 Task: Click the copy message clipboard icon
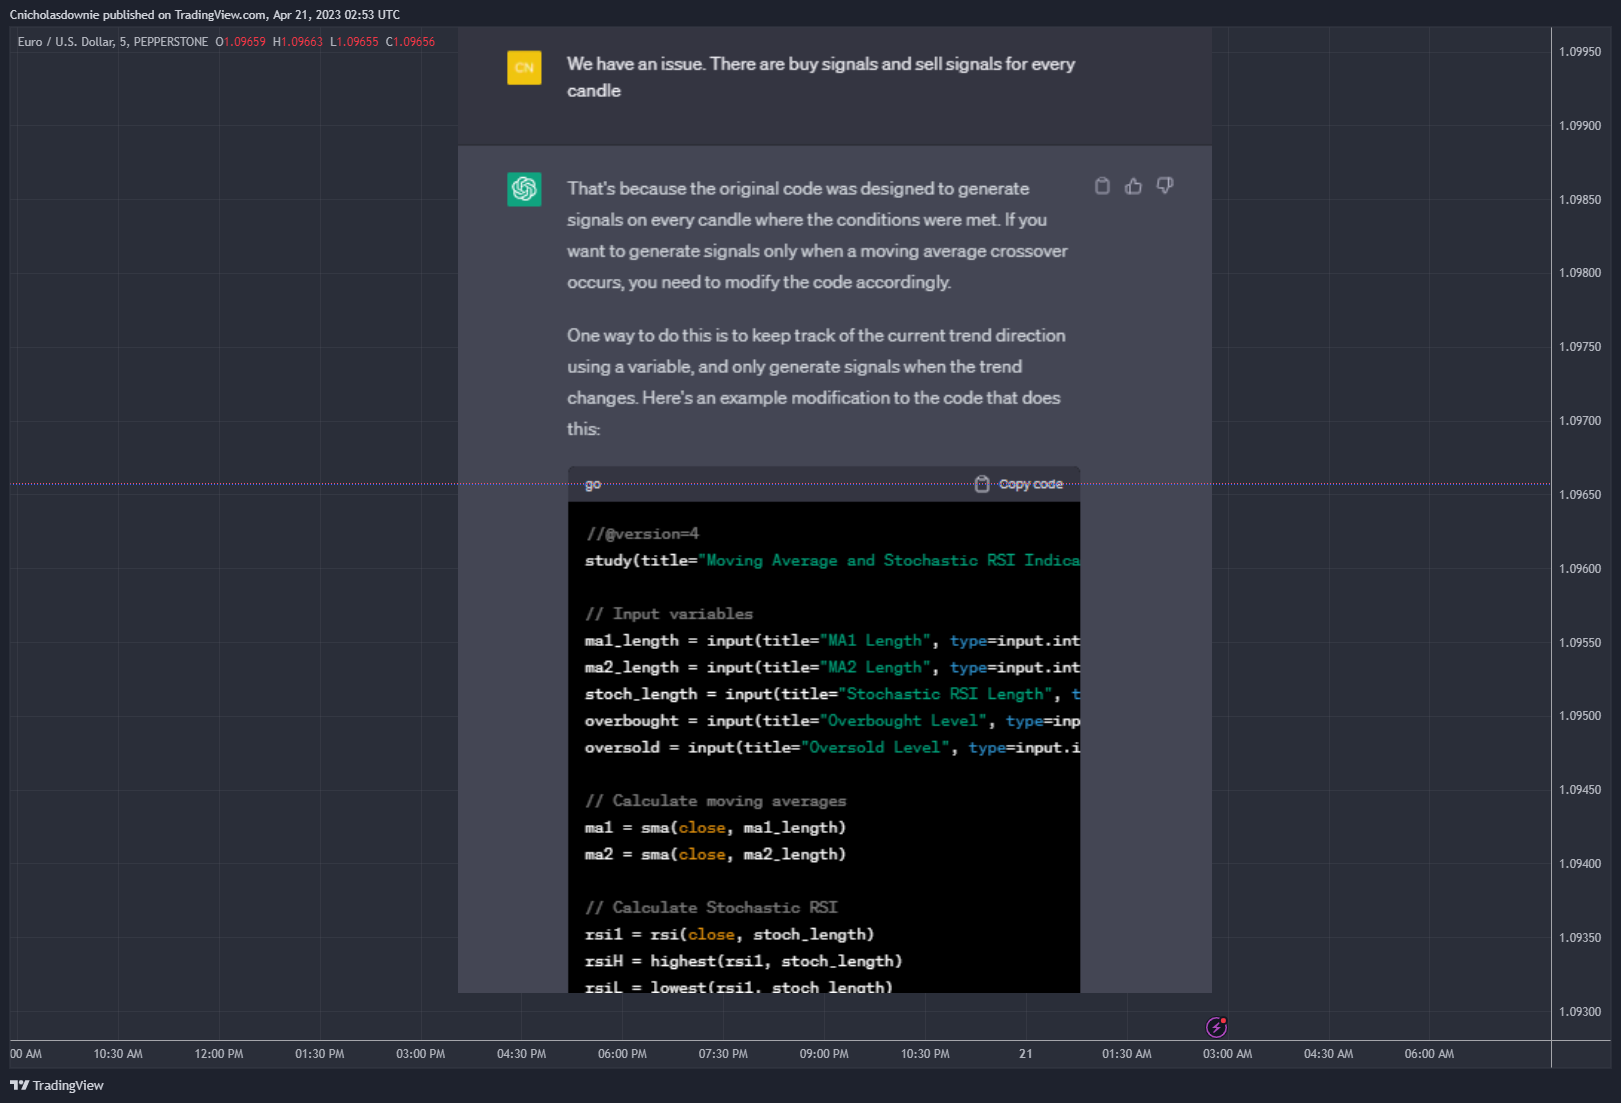(1102, 186)
